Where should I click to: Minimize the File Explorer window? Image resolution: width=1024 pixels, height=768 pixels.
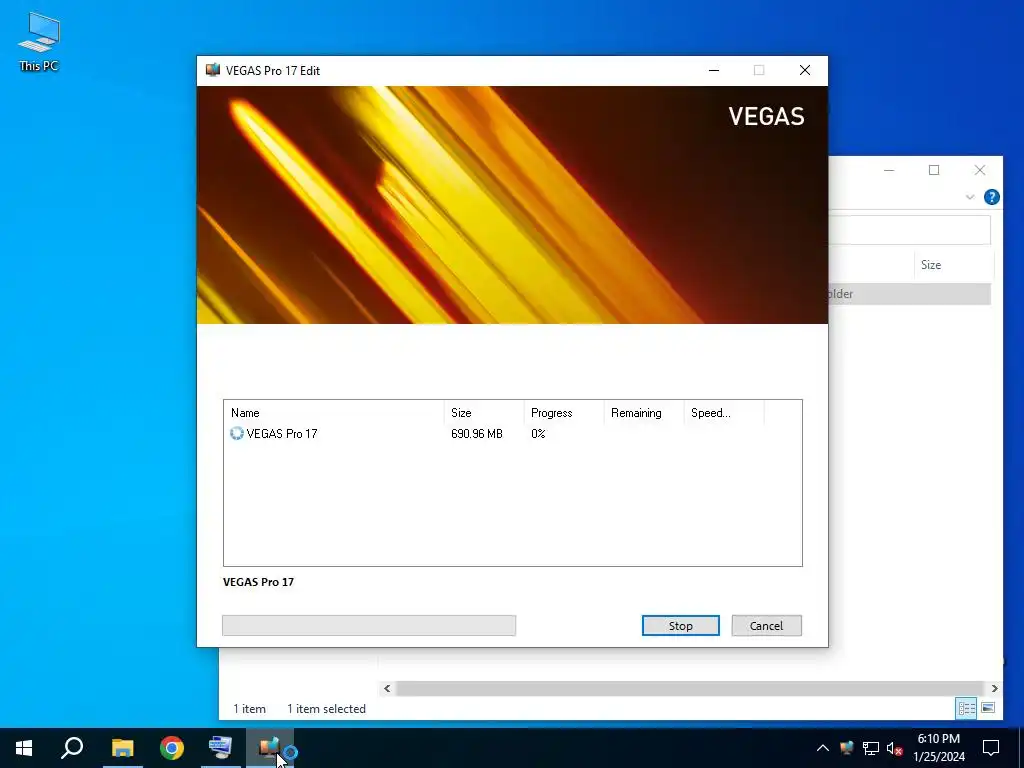click(x=889, y=170)
